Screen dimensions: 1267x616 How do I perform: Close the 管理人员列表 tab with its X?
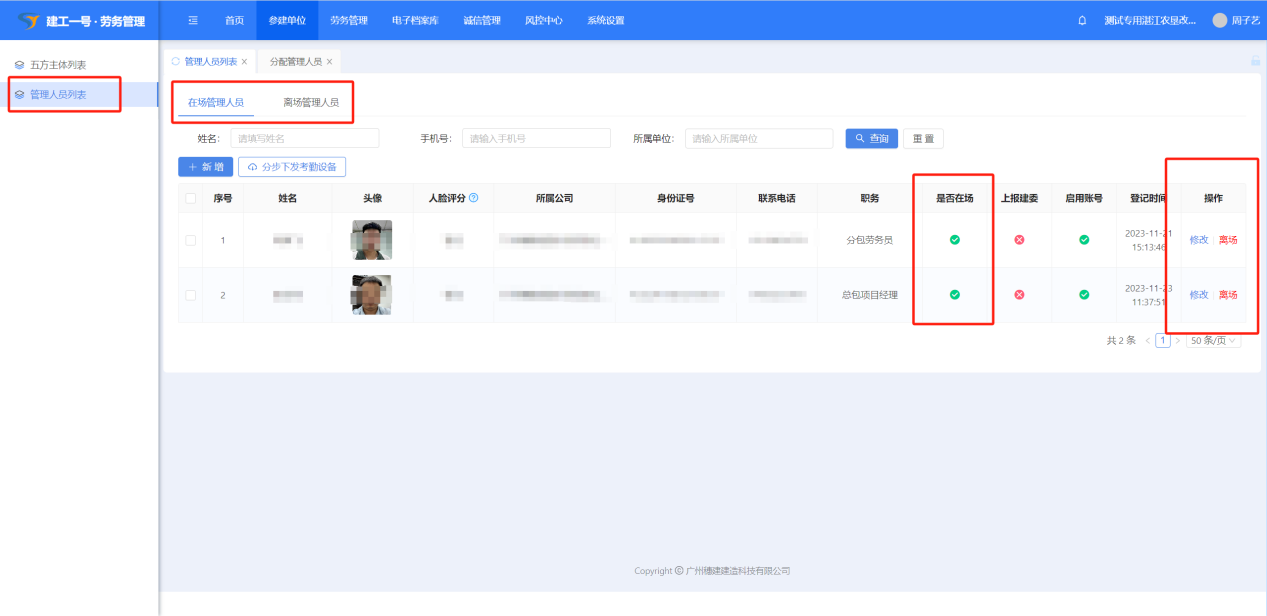coord(244,62)
